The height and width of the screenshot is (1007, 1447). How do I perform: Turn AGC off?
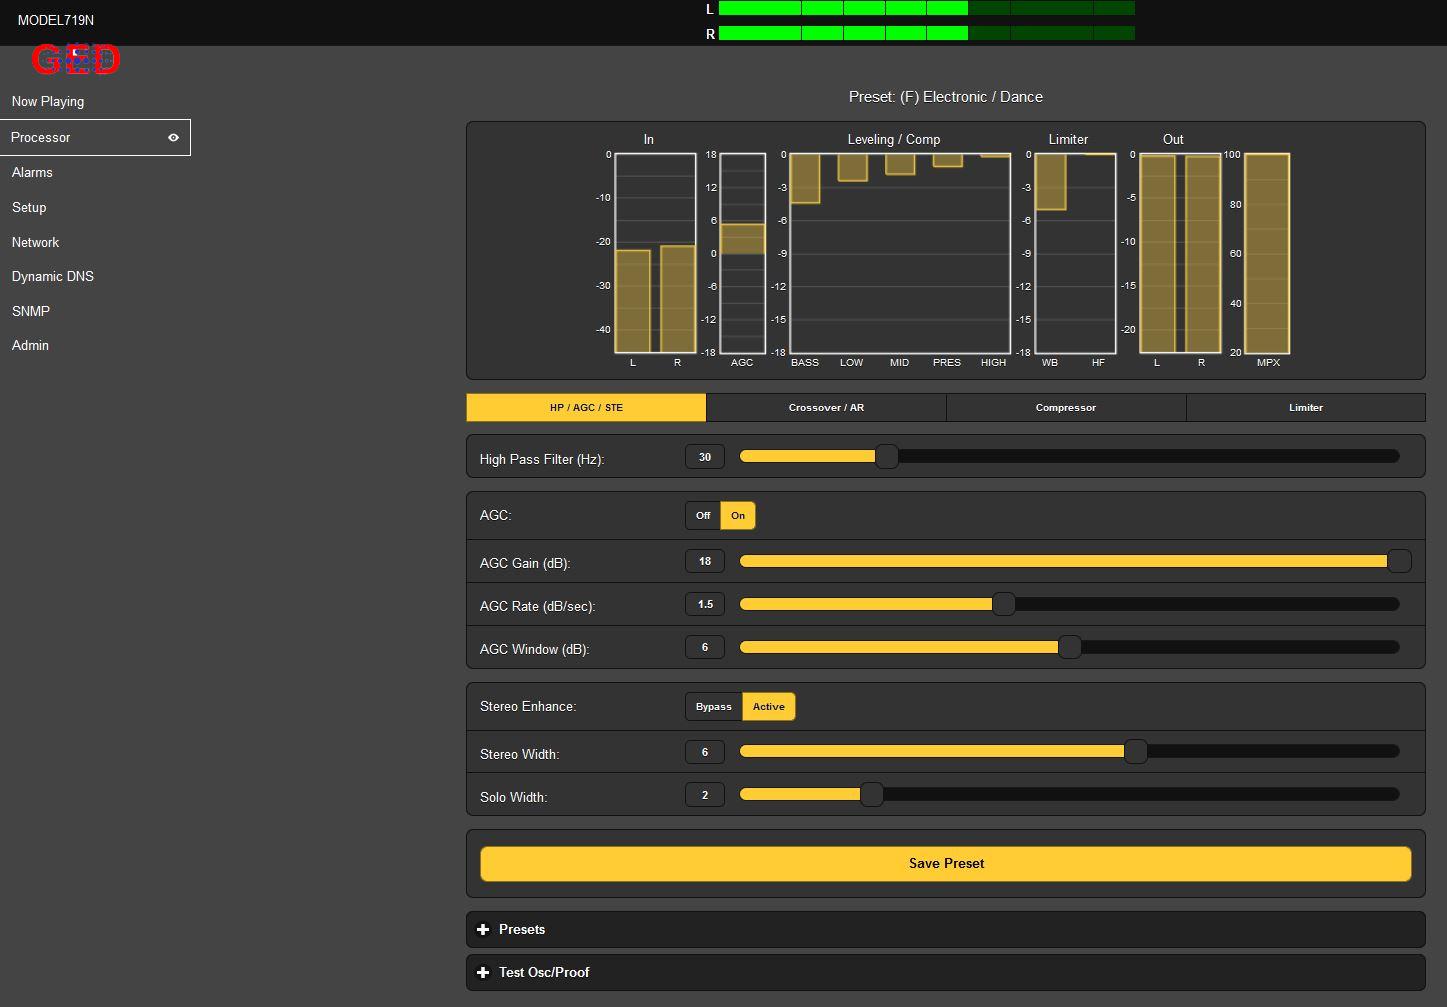(x=702, y=516)
